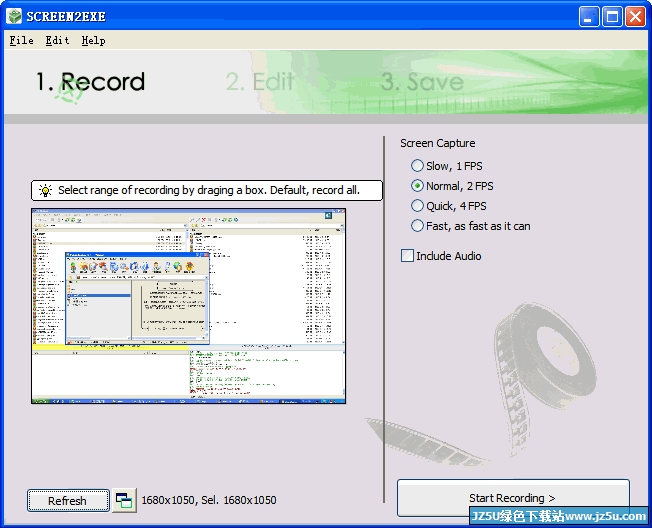Click the 1680x1050 selection size text

[x=209, y=500]
